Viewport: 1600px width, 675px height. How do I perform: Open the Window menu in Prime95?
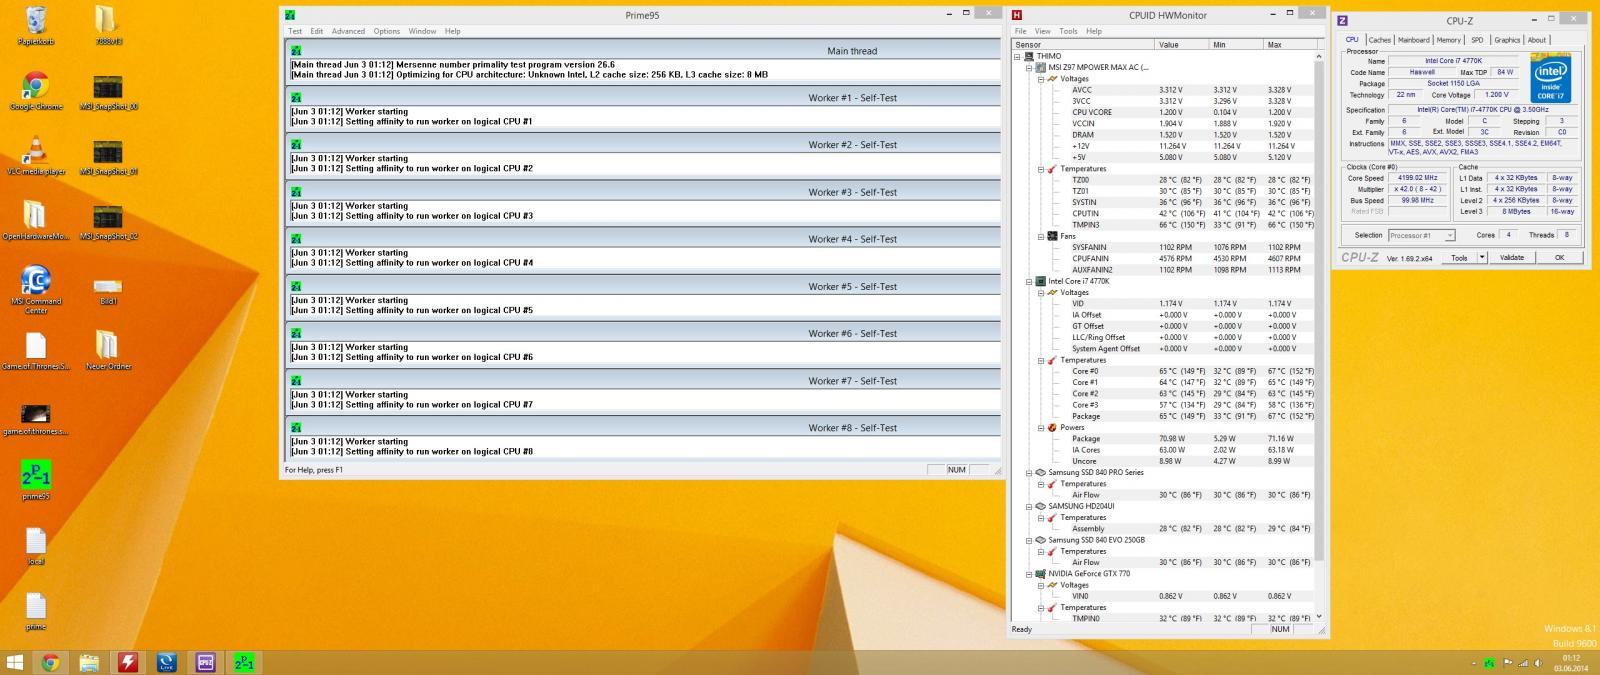(x=422, y=31)
